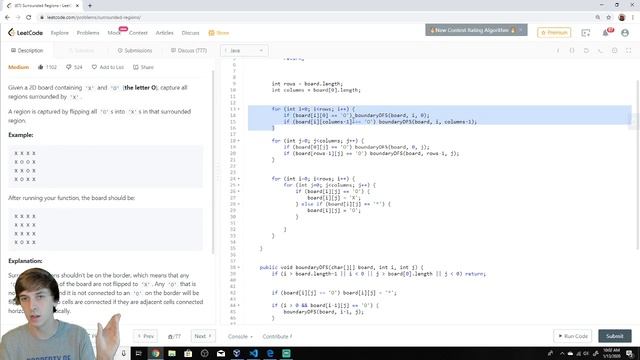Click the editor info icon
Viewport: 640px width, 360px height.
click(x=558, y=50)
